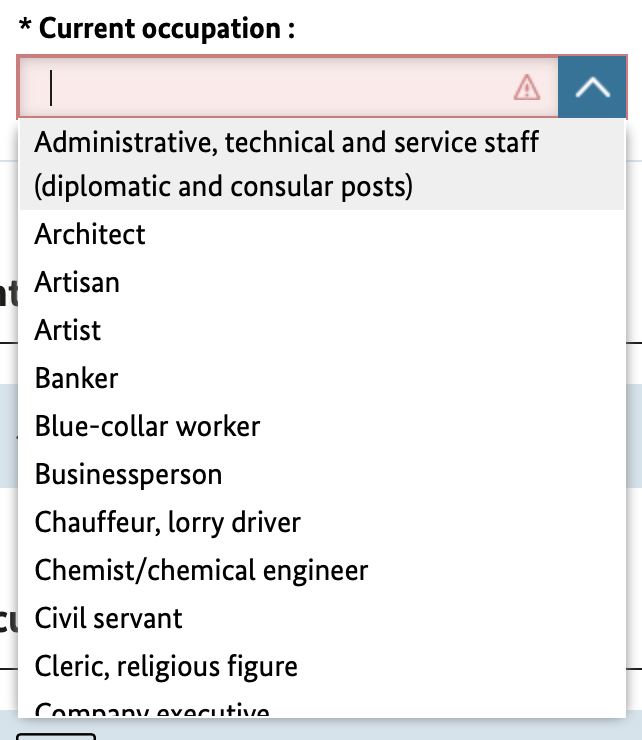Pick Artist from the occupation options

tap(68, 330)
